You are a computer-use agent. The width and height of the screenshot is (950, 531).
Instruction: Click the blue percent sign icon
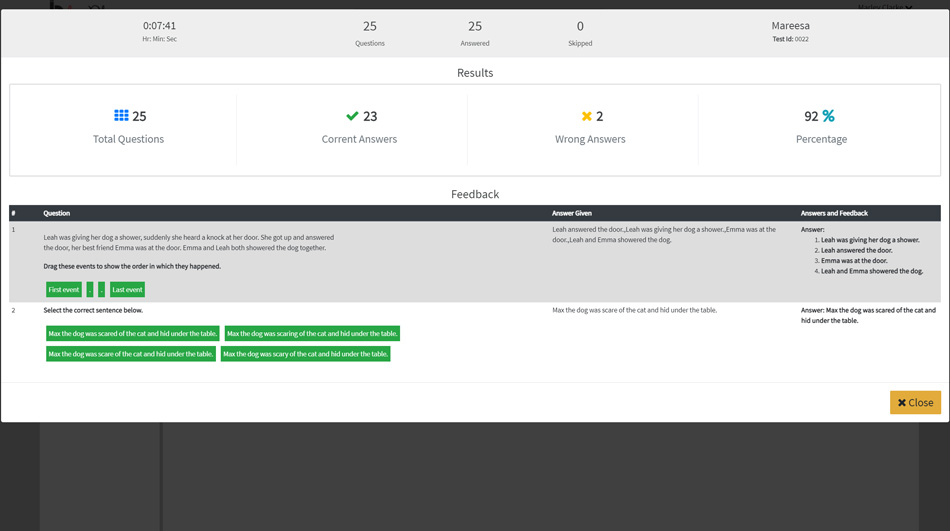(x=828, y=116)
